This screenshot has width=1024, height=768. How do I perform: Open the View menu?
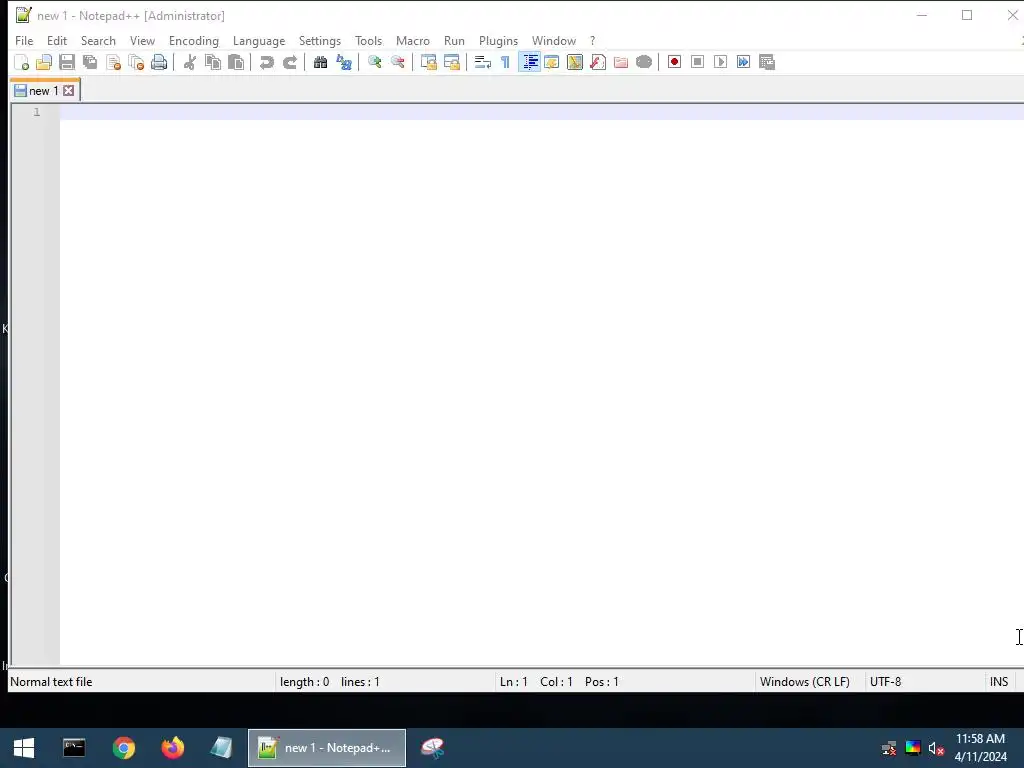pyautogui.click(x=142, y=40)
